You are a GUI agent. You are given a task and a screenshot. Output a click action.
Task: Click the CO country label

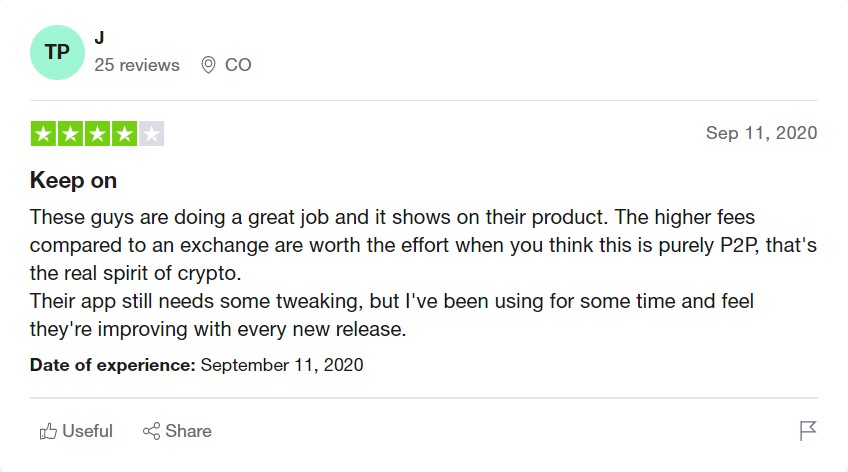coord(238,65)
